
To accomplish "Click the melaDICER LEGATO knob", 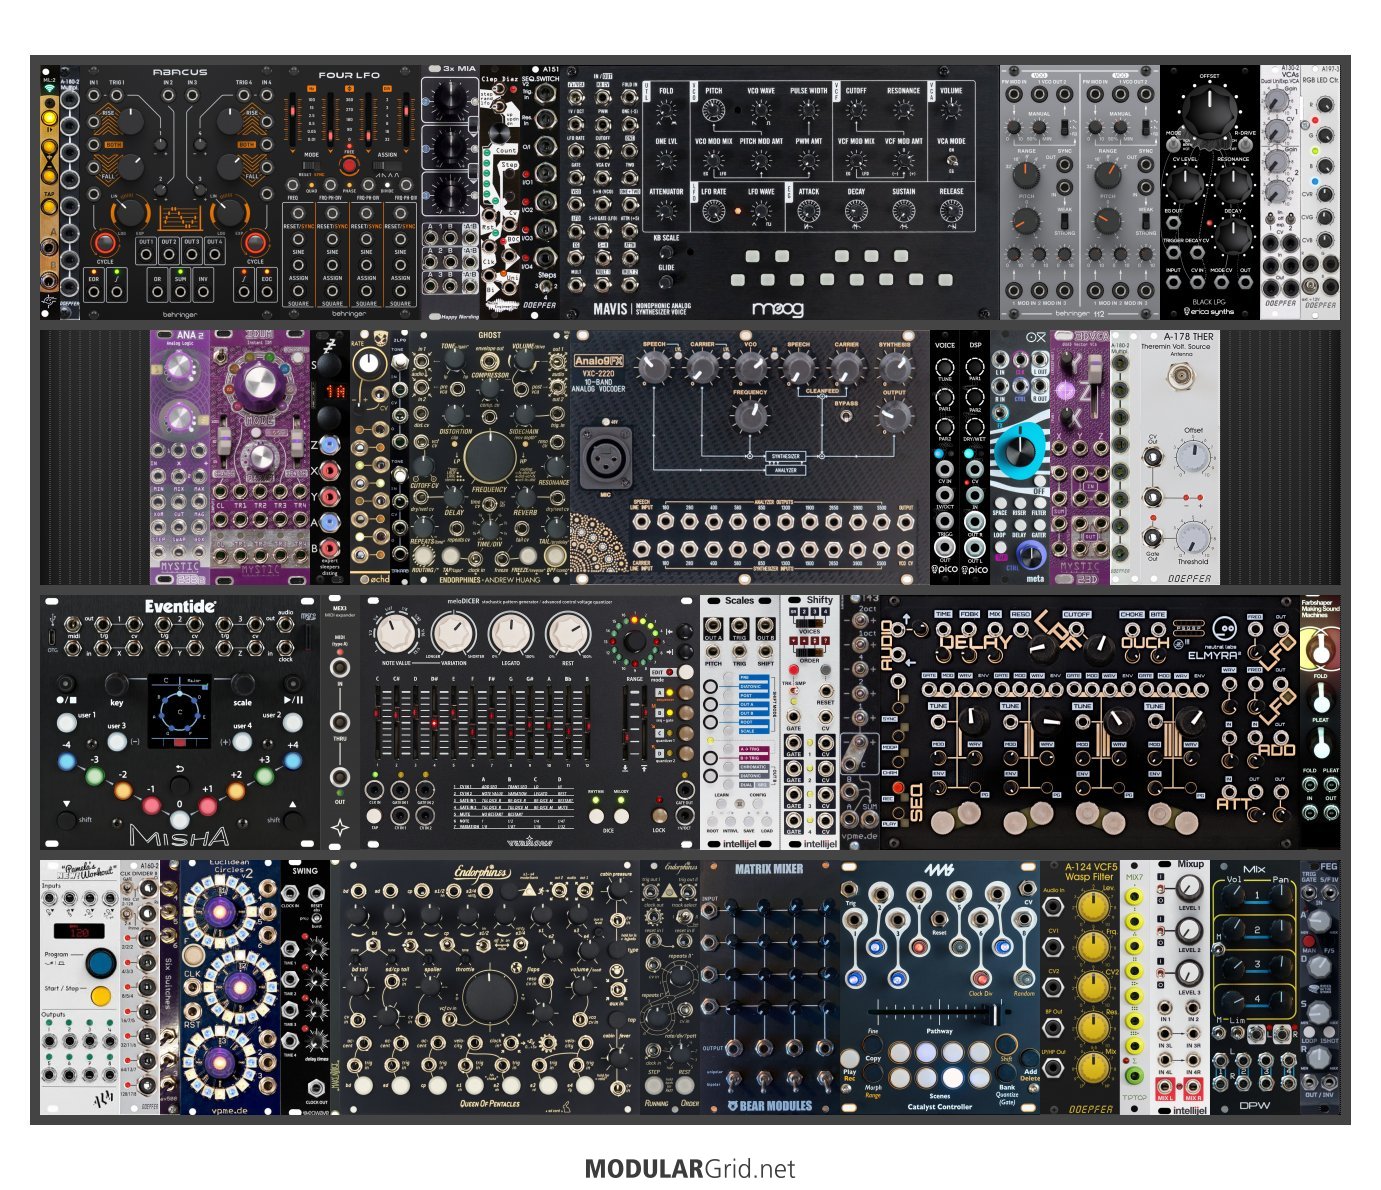I will pos(511,634).
